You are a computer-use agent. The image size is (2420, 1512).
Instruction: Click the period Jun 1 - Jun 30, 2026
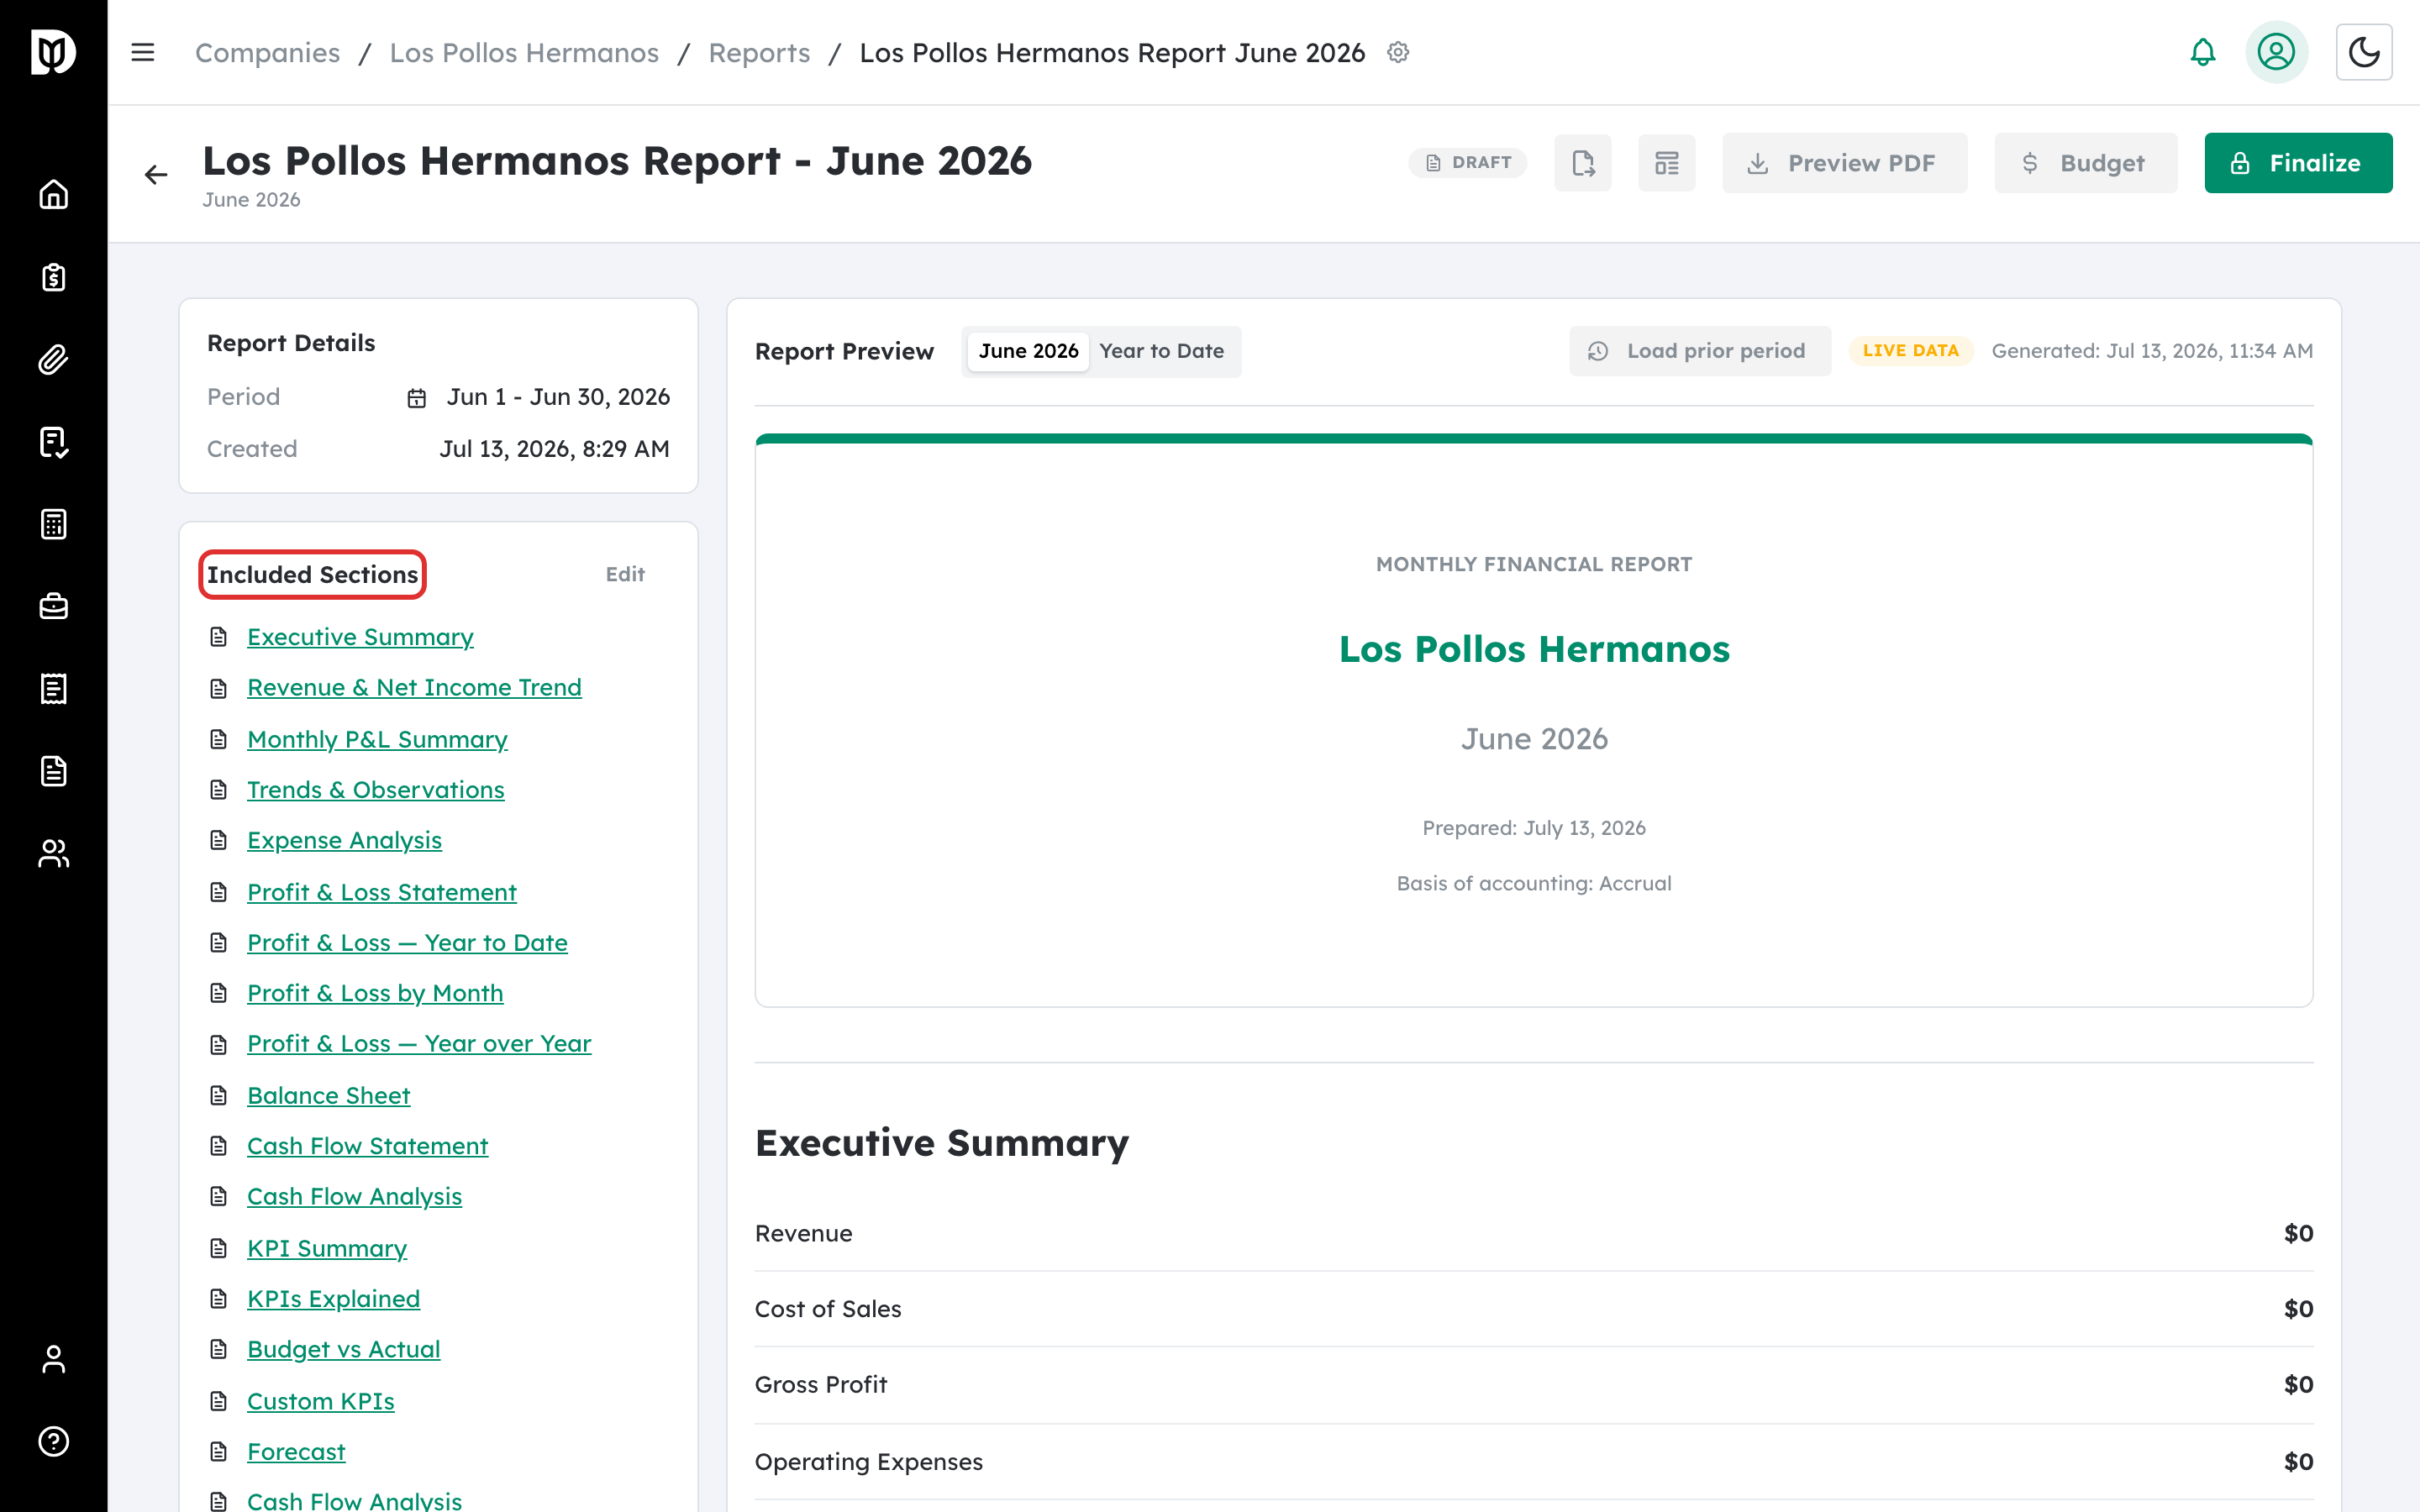(558, 397)
